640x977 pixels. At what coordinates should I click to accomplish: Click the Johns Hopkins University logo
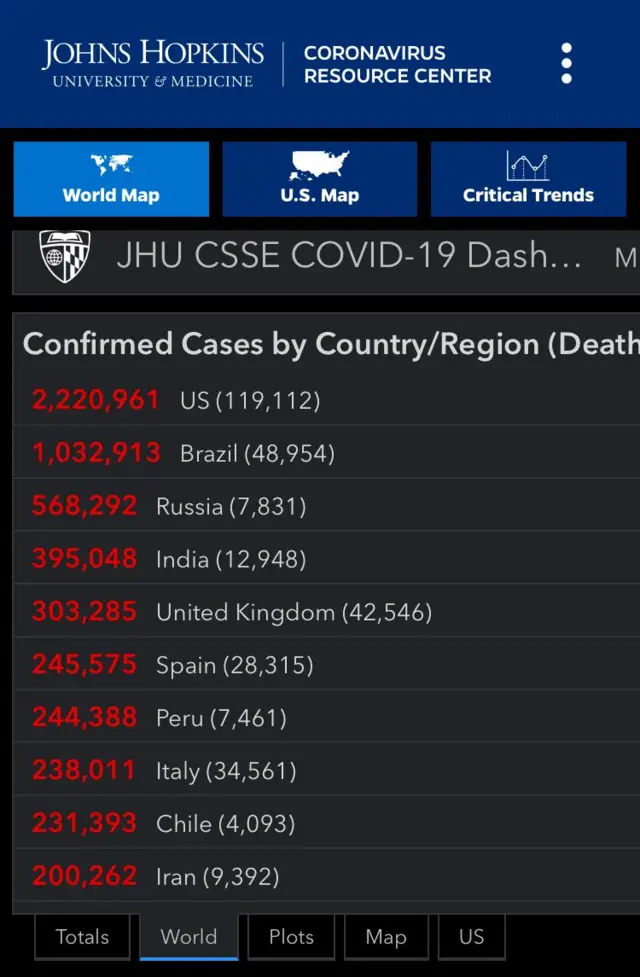tap(153, 64)
